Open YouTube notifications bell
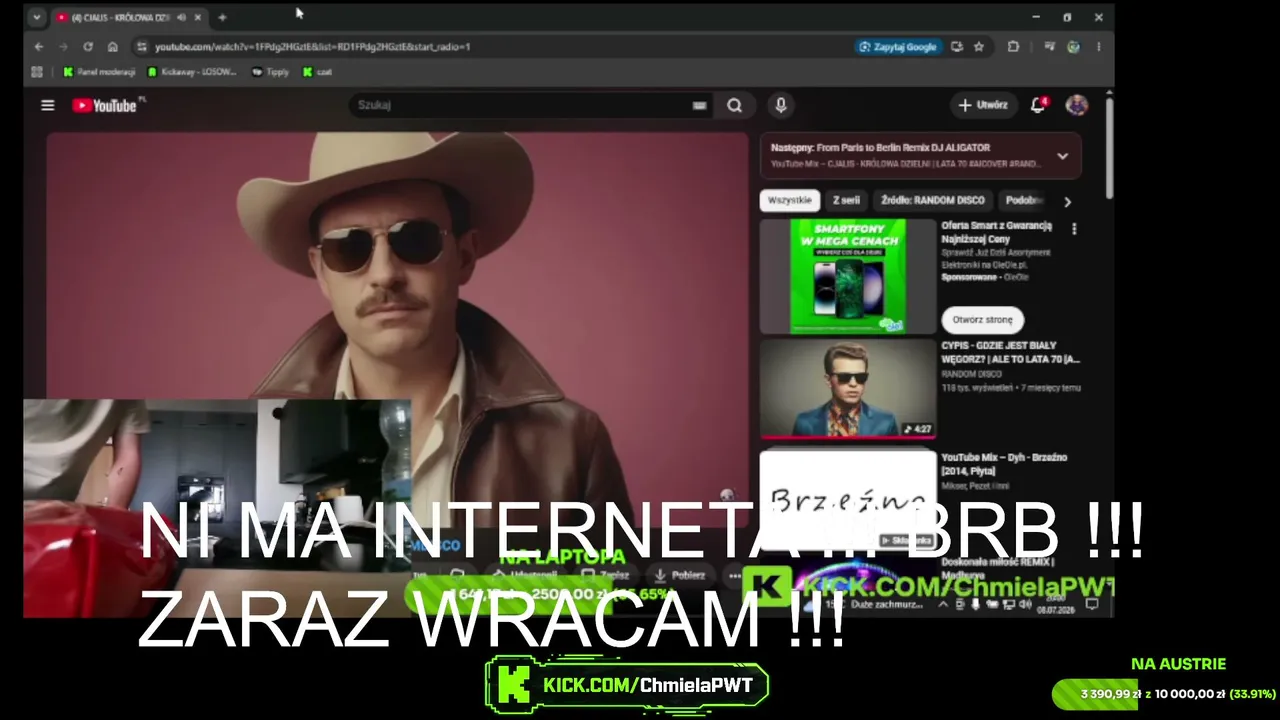The height and width of the screenshot is (720, 1280). pyautogui.click(x=1038, y=105)
